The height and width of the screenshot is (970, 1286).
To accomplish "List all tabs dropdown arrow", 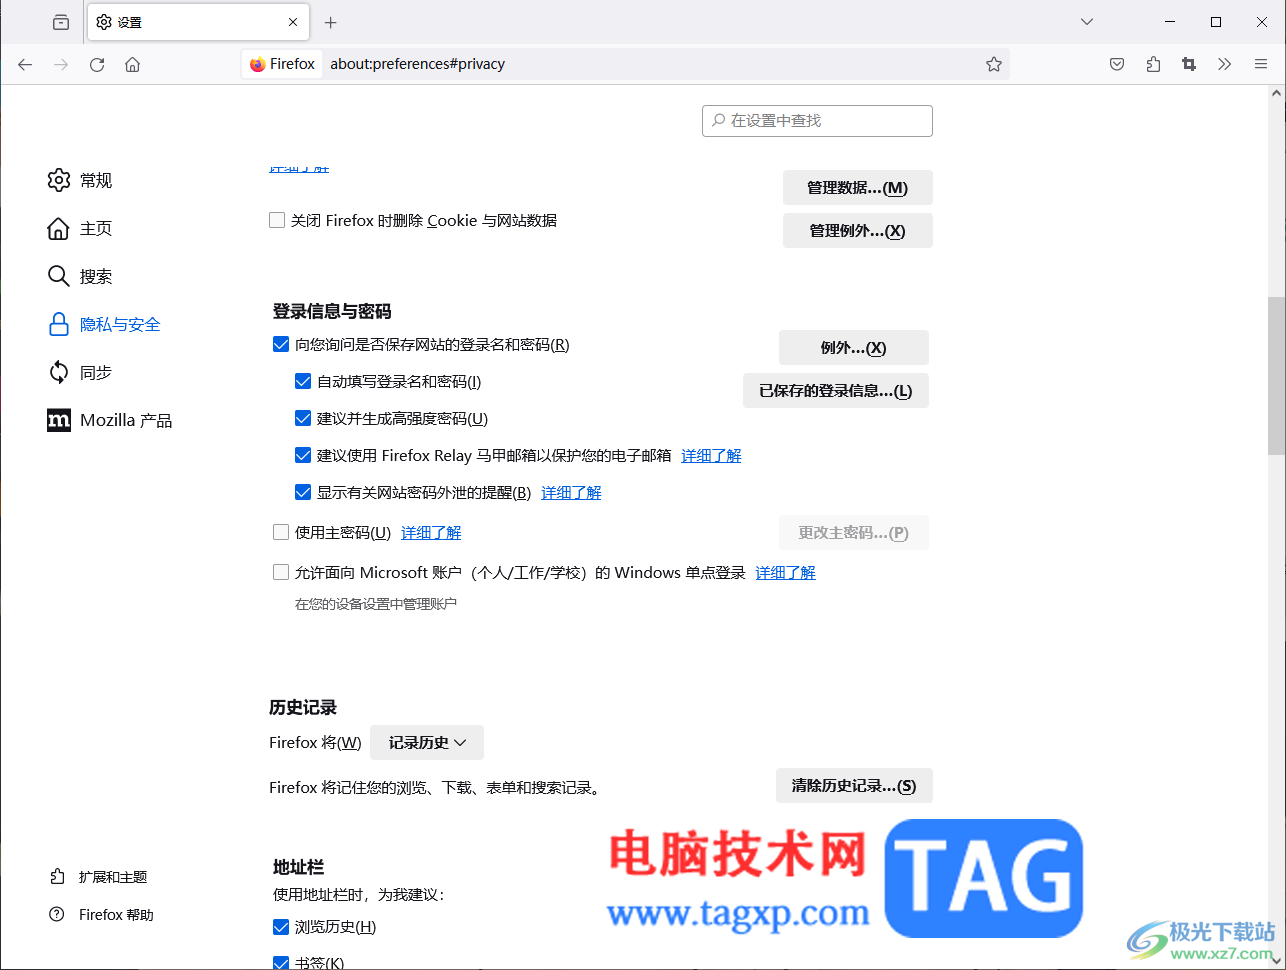I will tap(1087, 22).
